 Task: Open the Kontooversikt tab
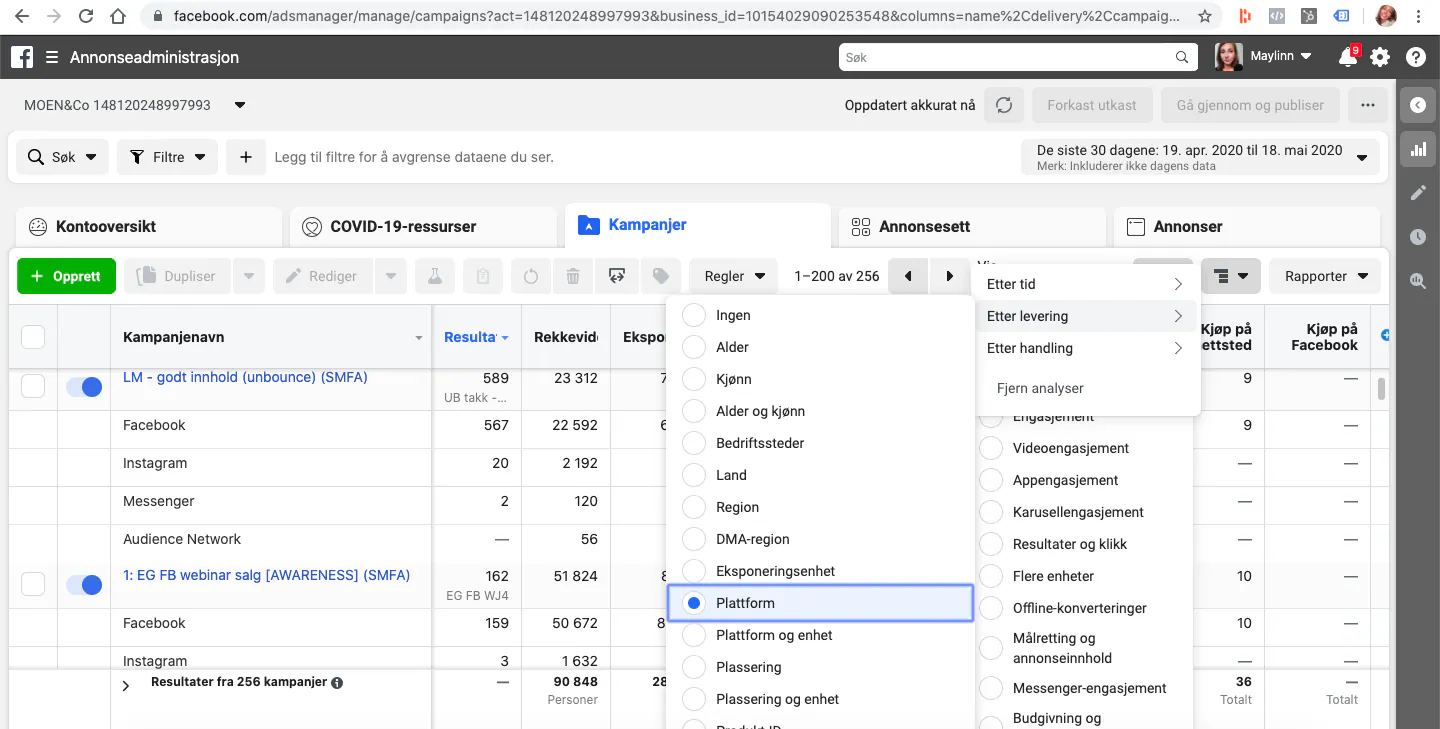coord(148,226)
